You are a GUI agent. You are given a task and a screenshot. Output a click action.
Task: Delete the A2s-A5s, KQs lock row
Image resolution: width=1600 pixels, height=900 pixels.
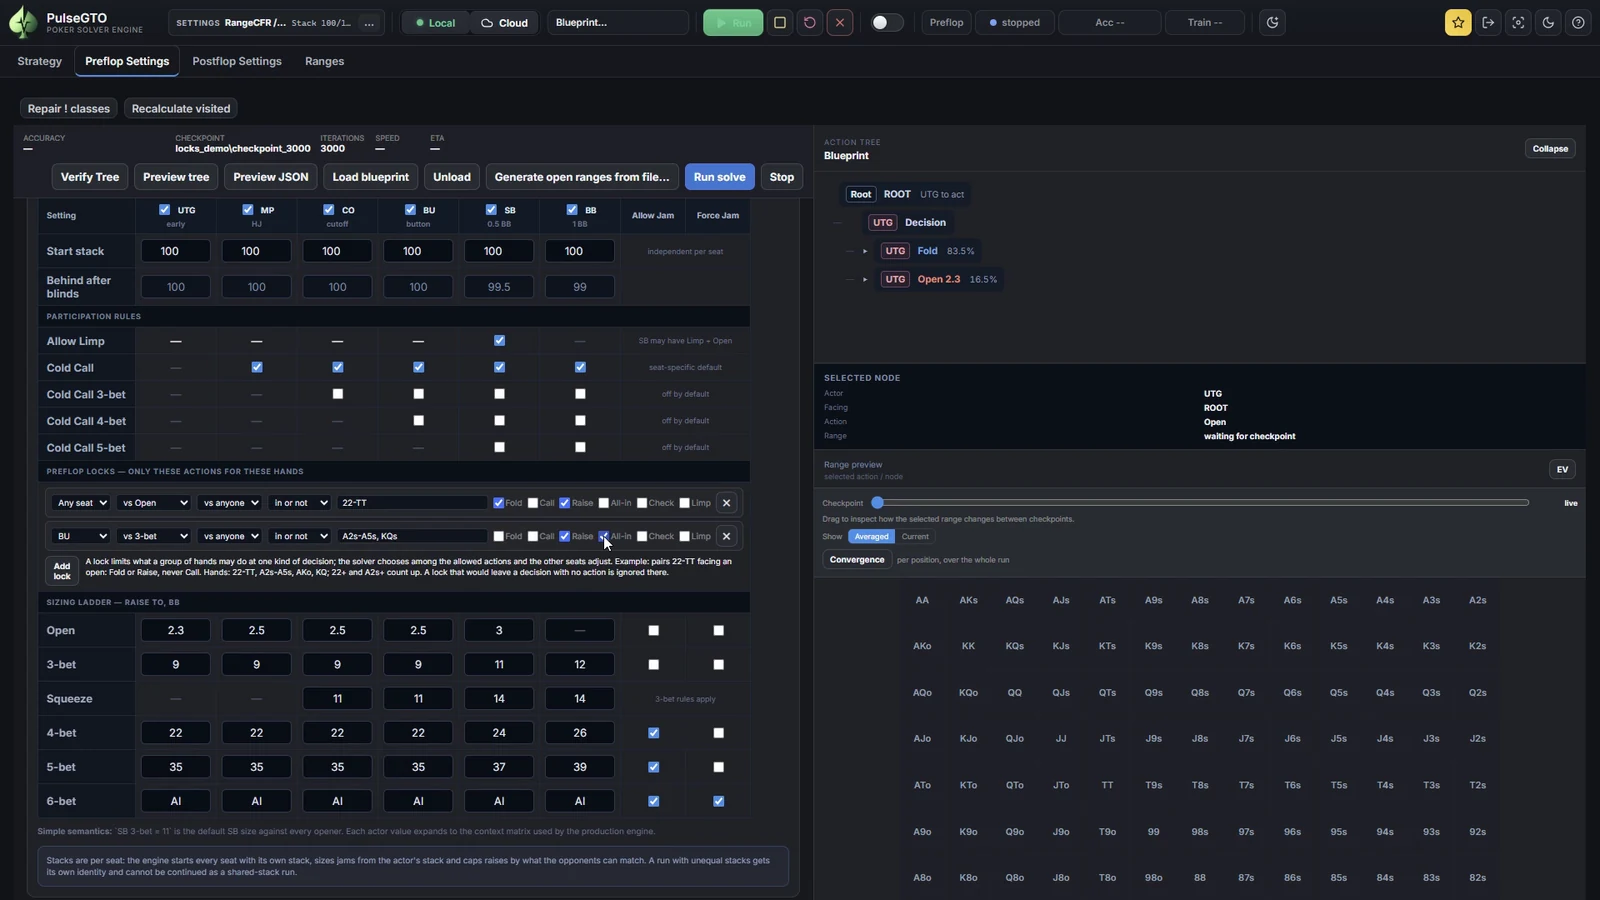coord(727,536)
